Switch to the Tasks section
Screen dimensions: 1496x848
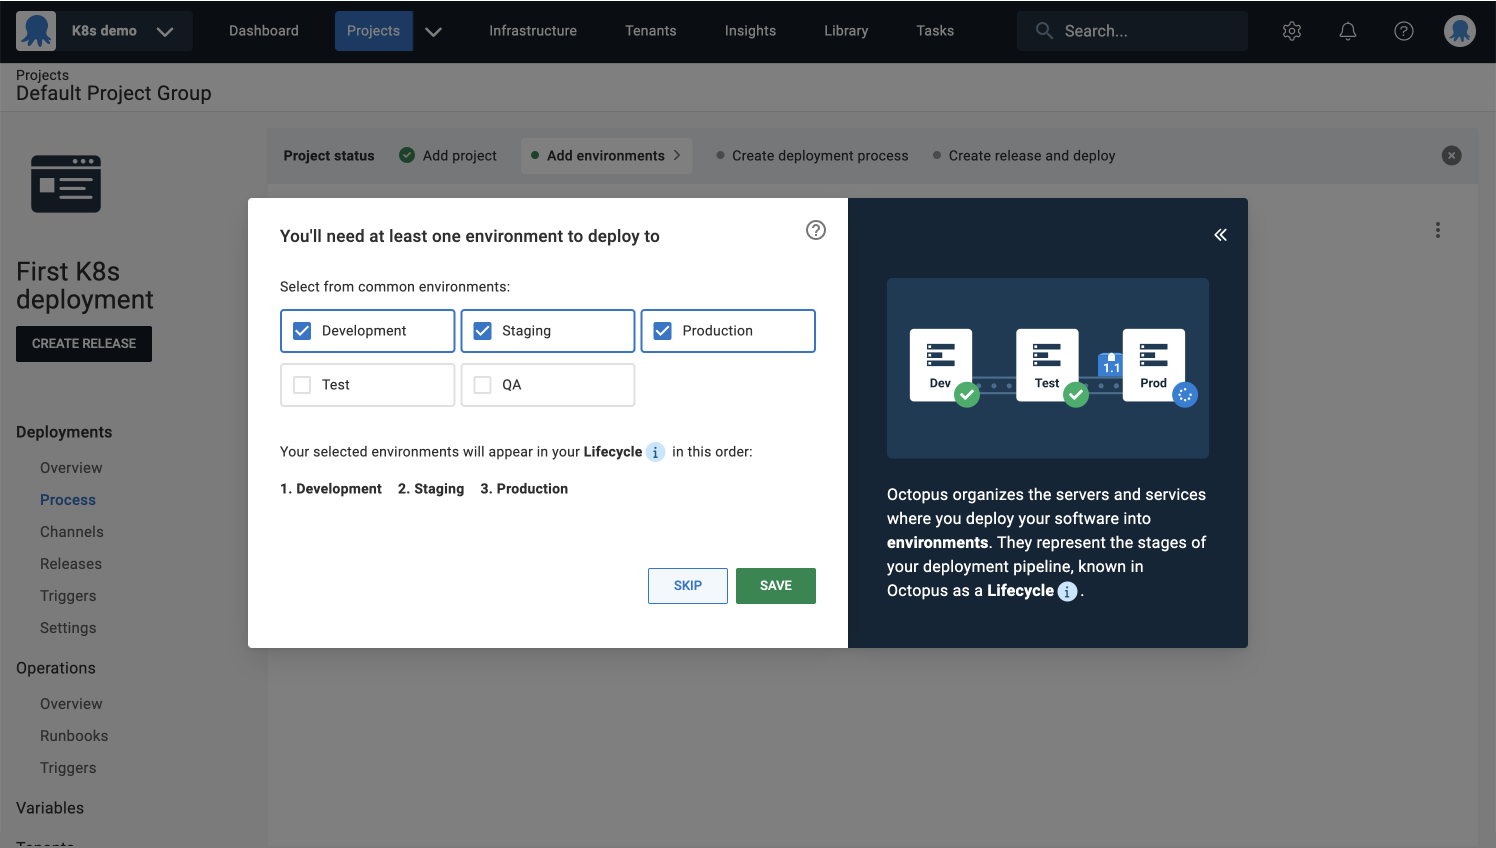[x=934, y=31]
